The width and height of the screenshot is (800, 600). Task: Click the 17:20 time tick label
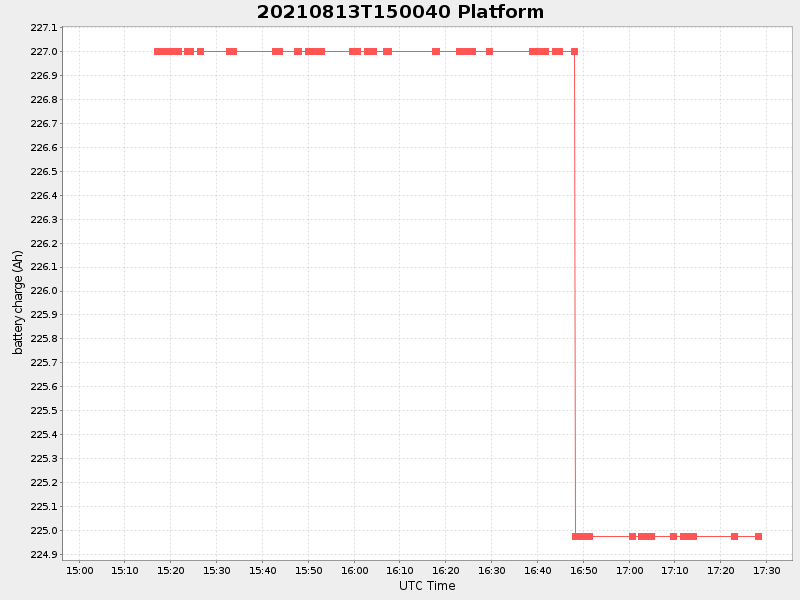coord(721,570)
